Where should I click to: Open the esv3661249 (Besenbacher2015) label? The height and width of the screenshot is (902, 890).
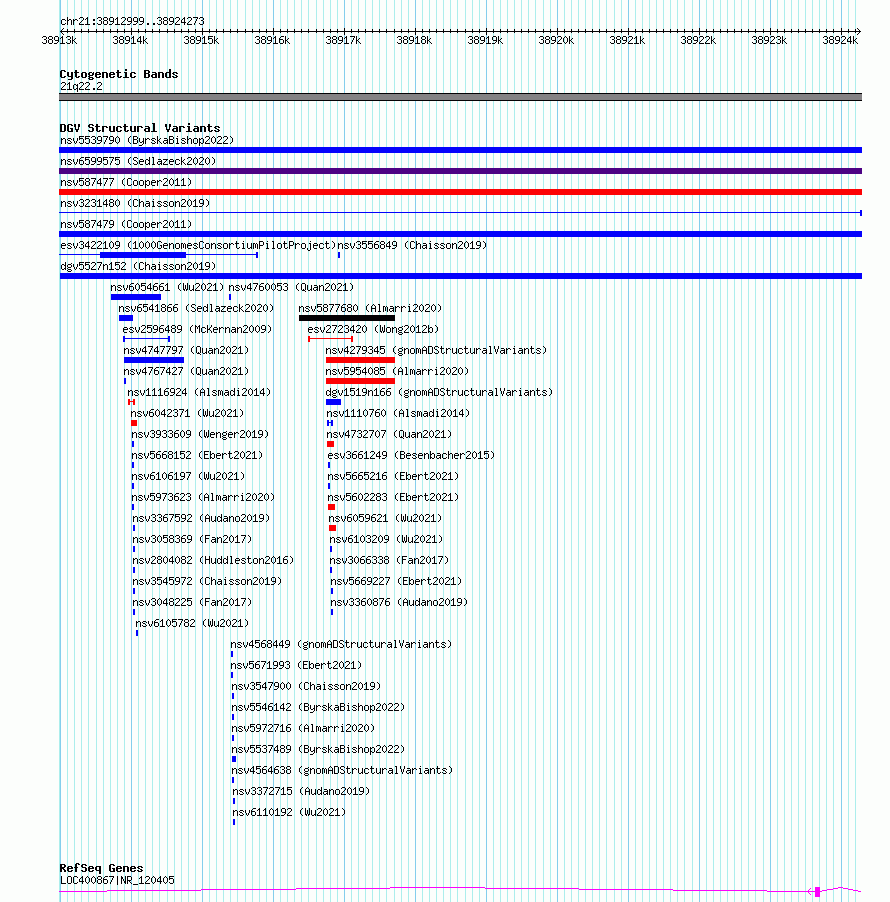411,455
